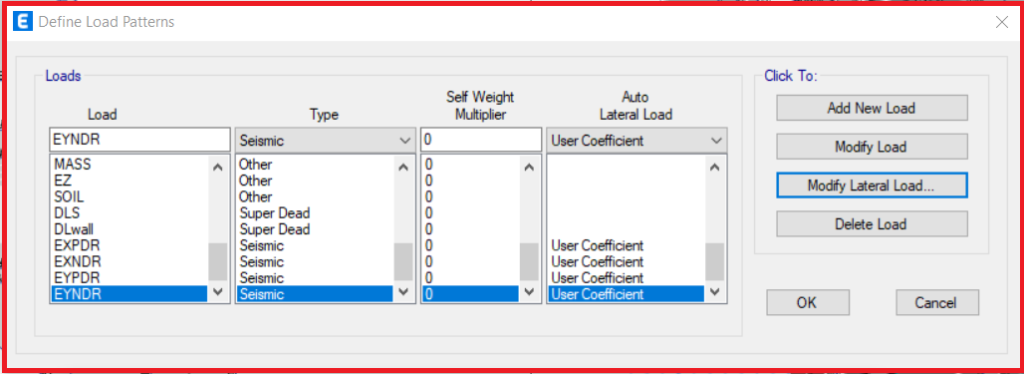The width and height of the screenshot is (1024, 374).
Task: Click up arrow of Self Weight list scrollbar
Action: click(529, 167)
